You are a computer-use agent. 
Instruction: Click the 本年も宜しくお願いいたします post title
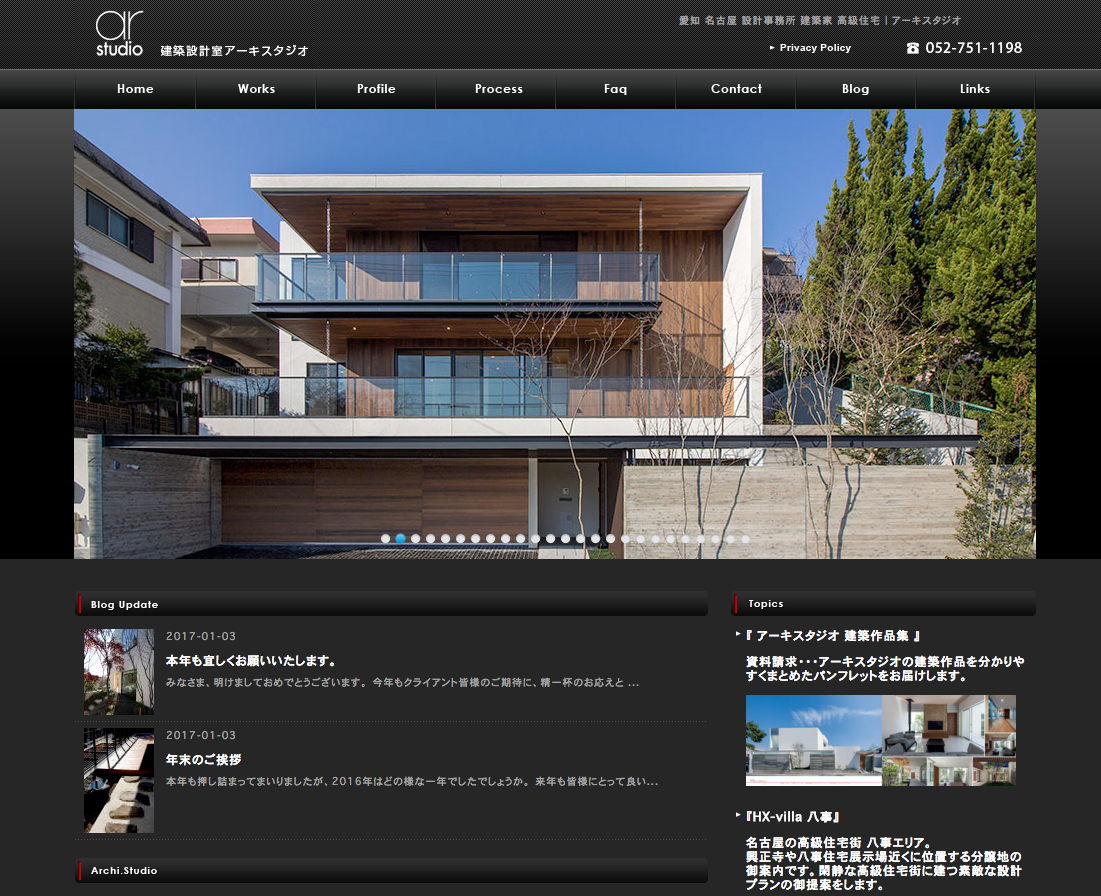click(250, 661)
